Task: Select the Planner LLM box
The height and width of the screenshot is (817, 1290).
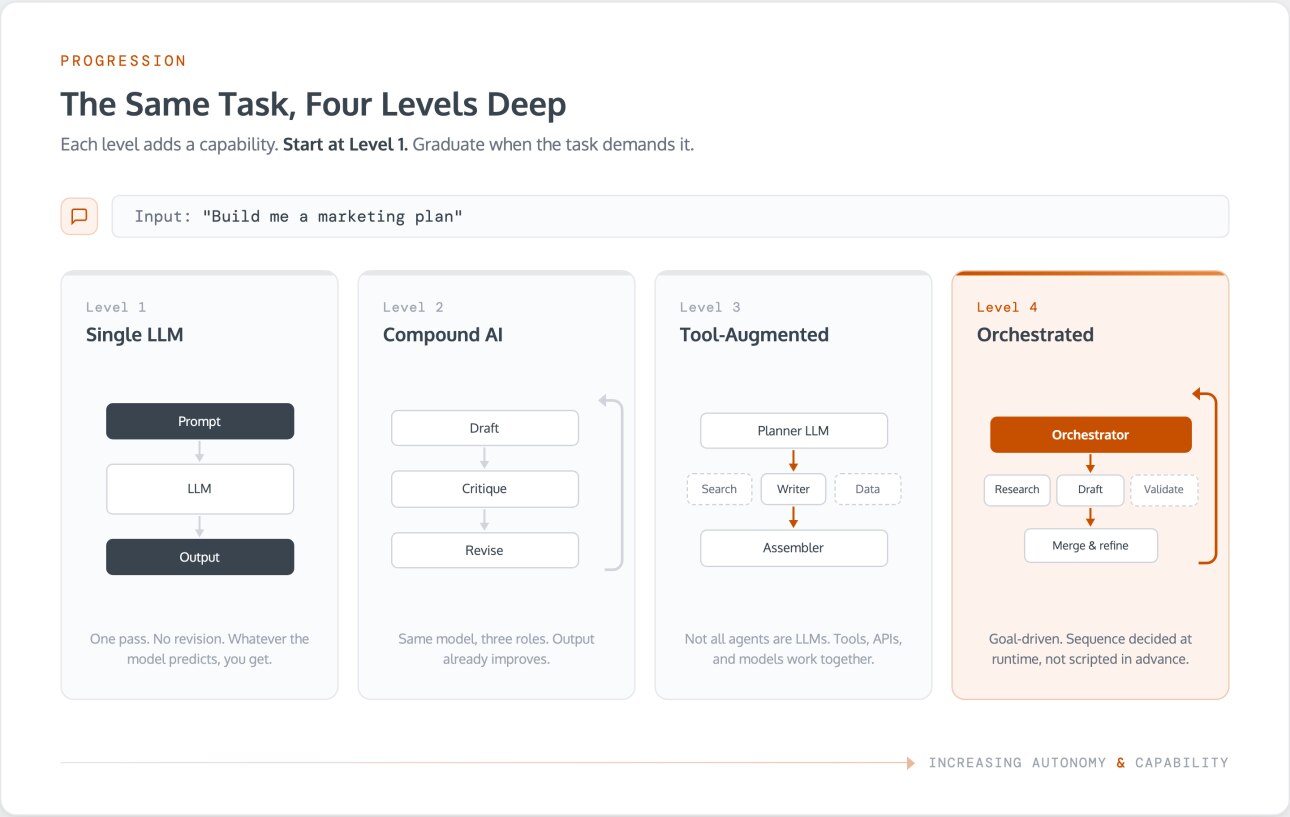Action: coord(794,431)
